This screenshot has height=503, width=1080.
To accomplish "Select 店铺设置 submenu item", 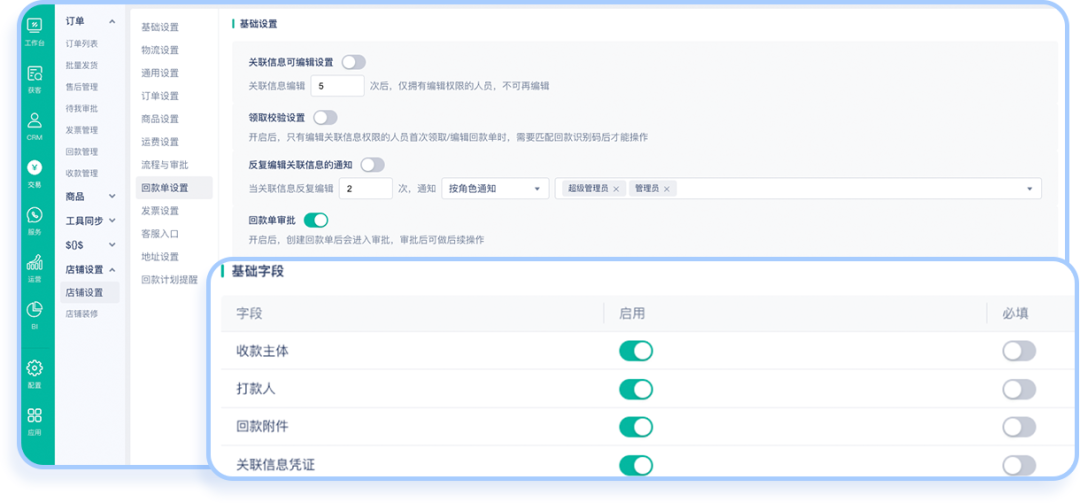I will [90, 292].
